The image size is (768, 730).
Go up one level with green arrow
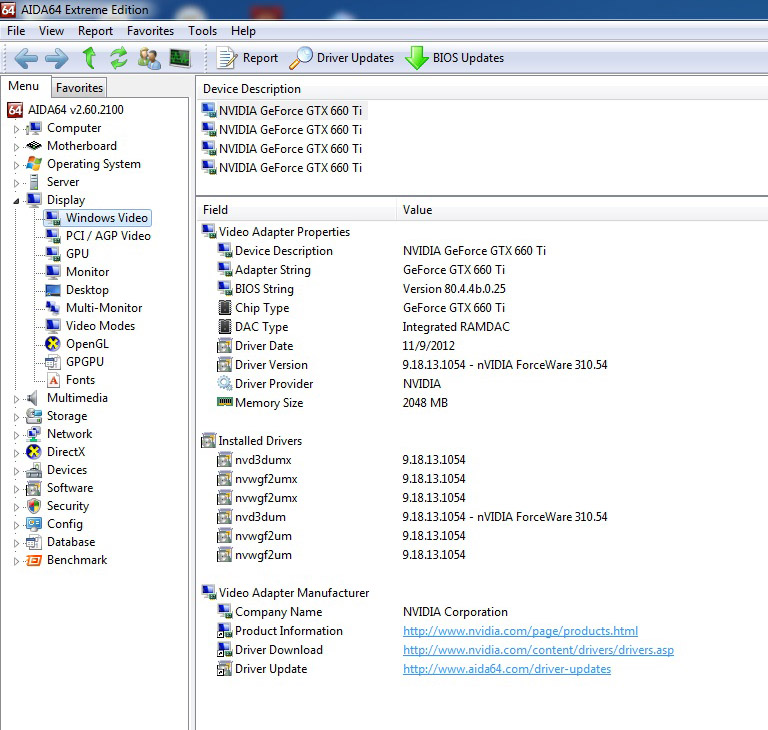[89, 58]
